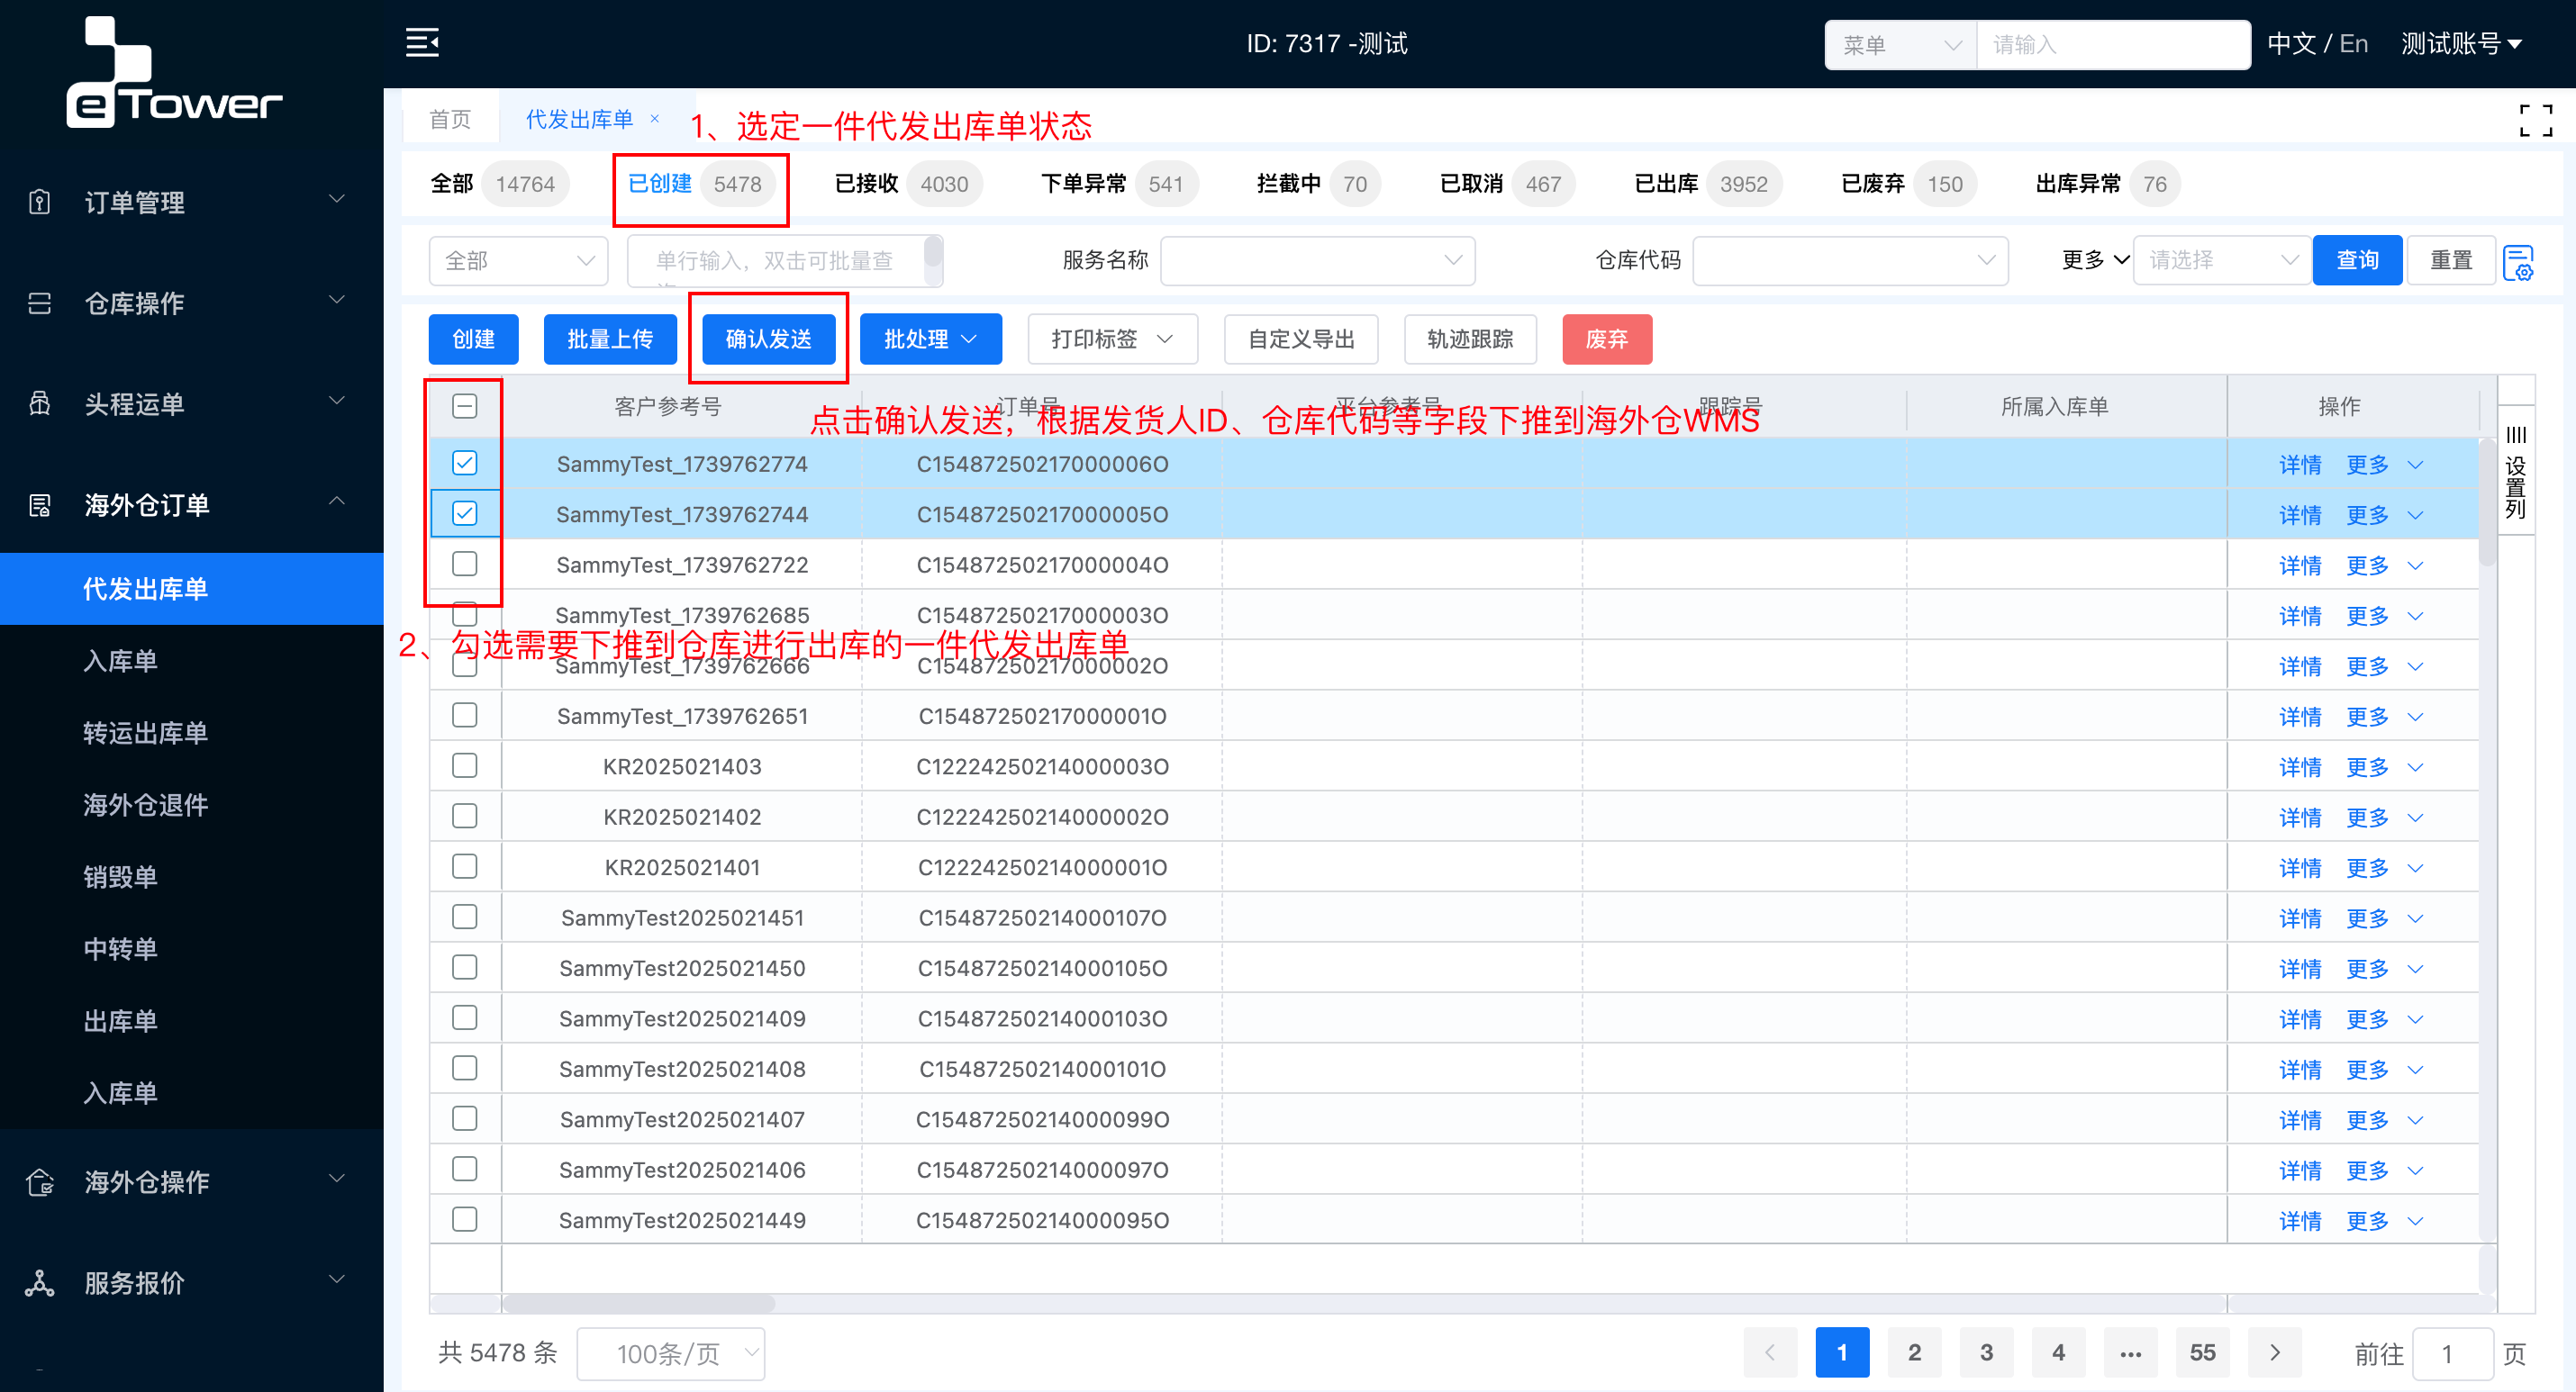
Task: Uncheck the SammyTest_1739762774 row checkbox
Action: [464, 463]
